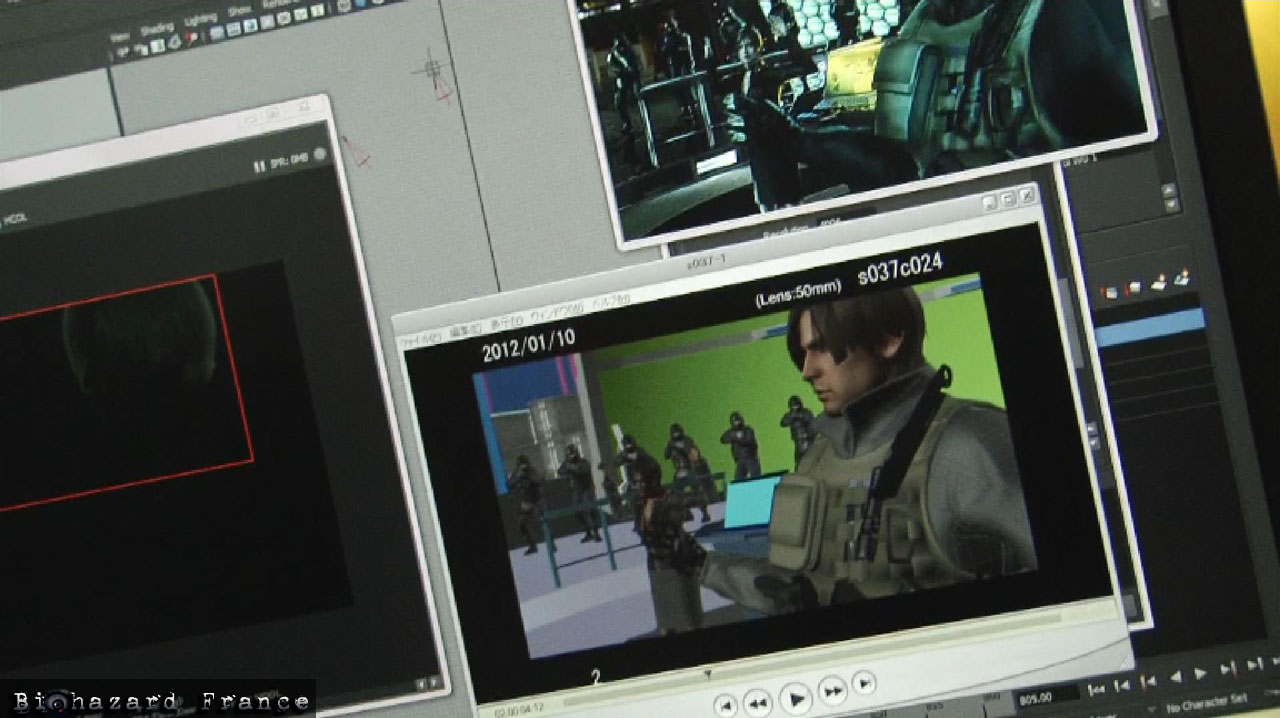Viewport: 1280px width, 718px height.
Task: Click the 2012/01/10 date overlay in the player
Action: click(528, 346)
